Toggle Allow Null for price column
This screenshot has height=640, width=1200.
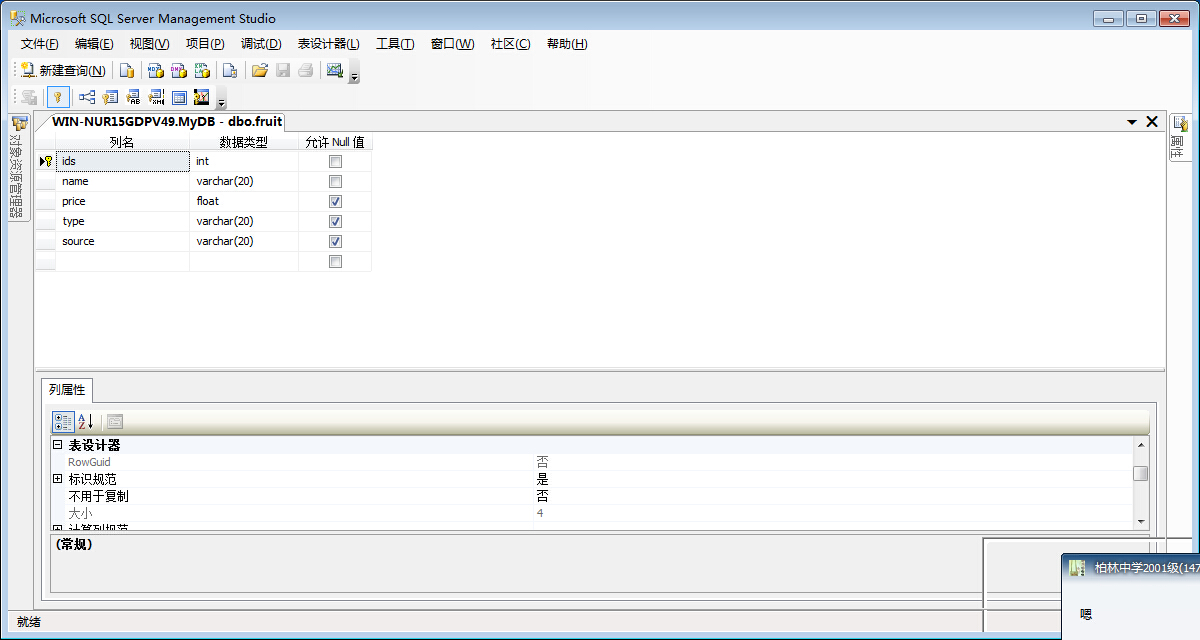coord(335,201)
